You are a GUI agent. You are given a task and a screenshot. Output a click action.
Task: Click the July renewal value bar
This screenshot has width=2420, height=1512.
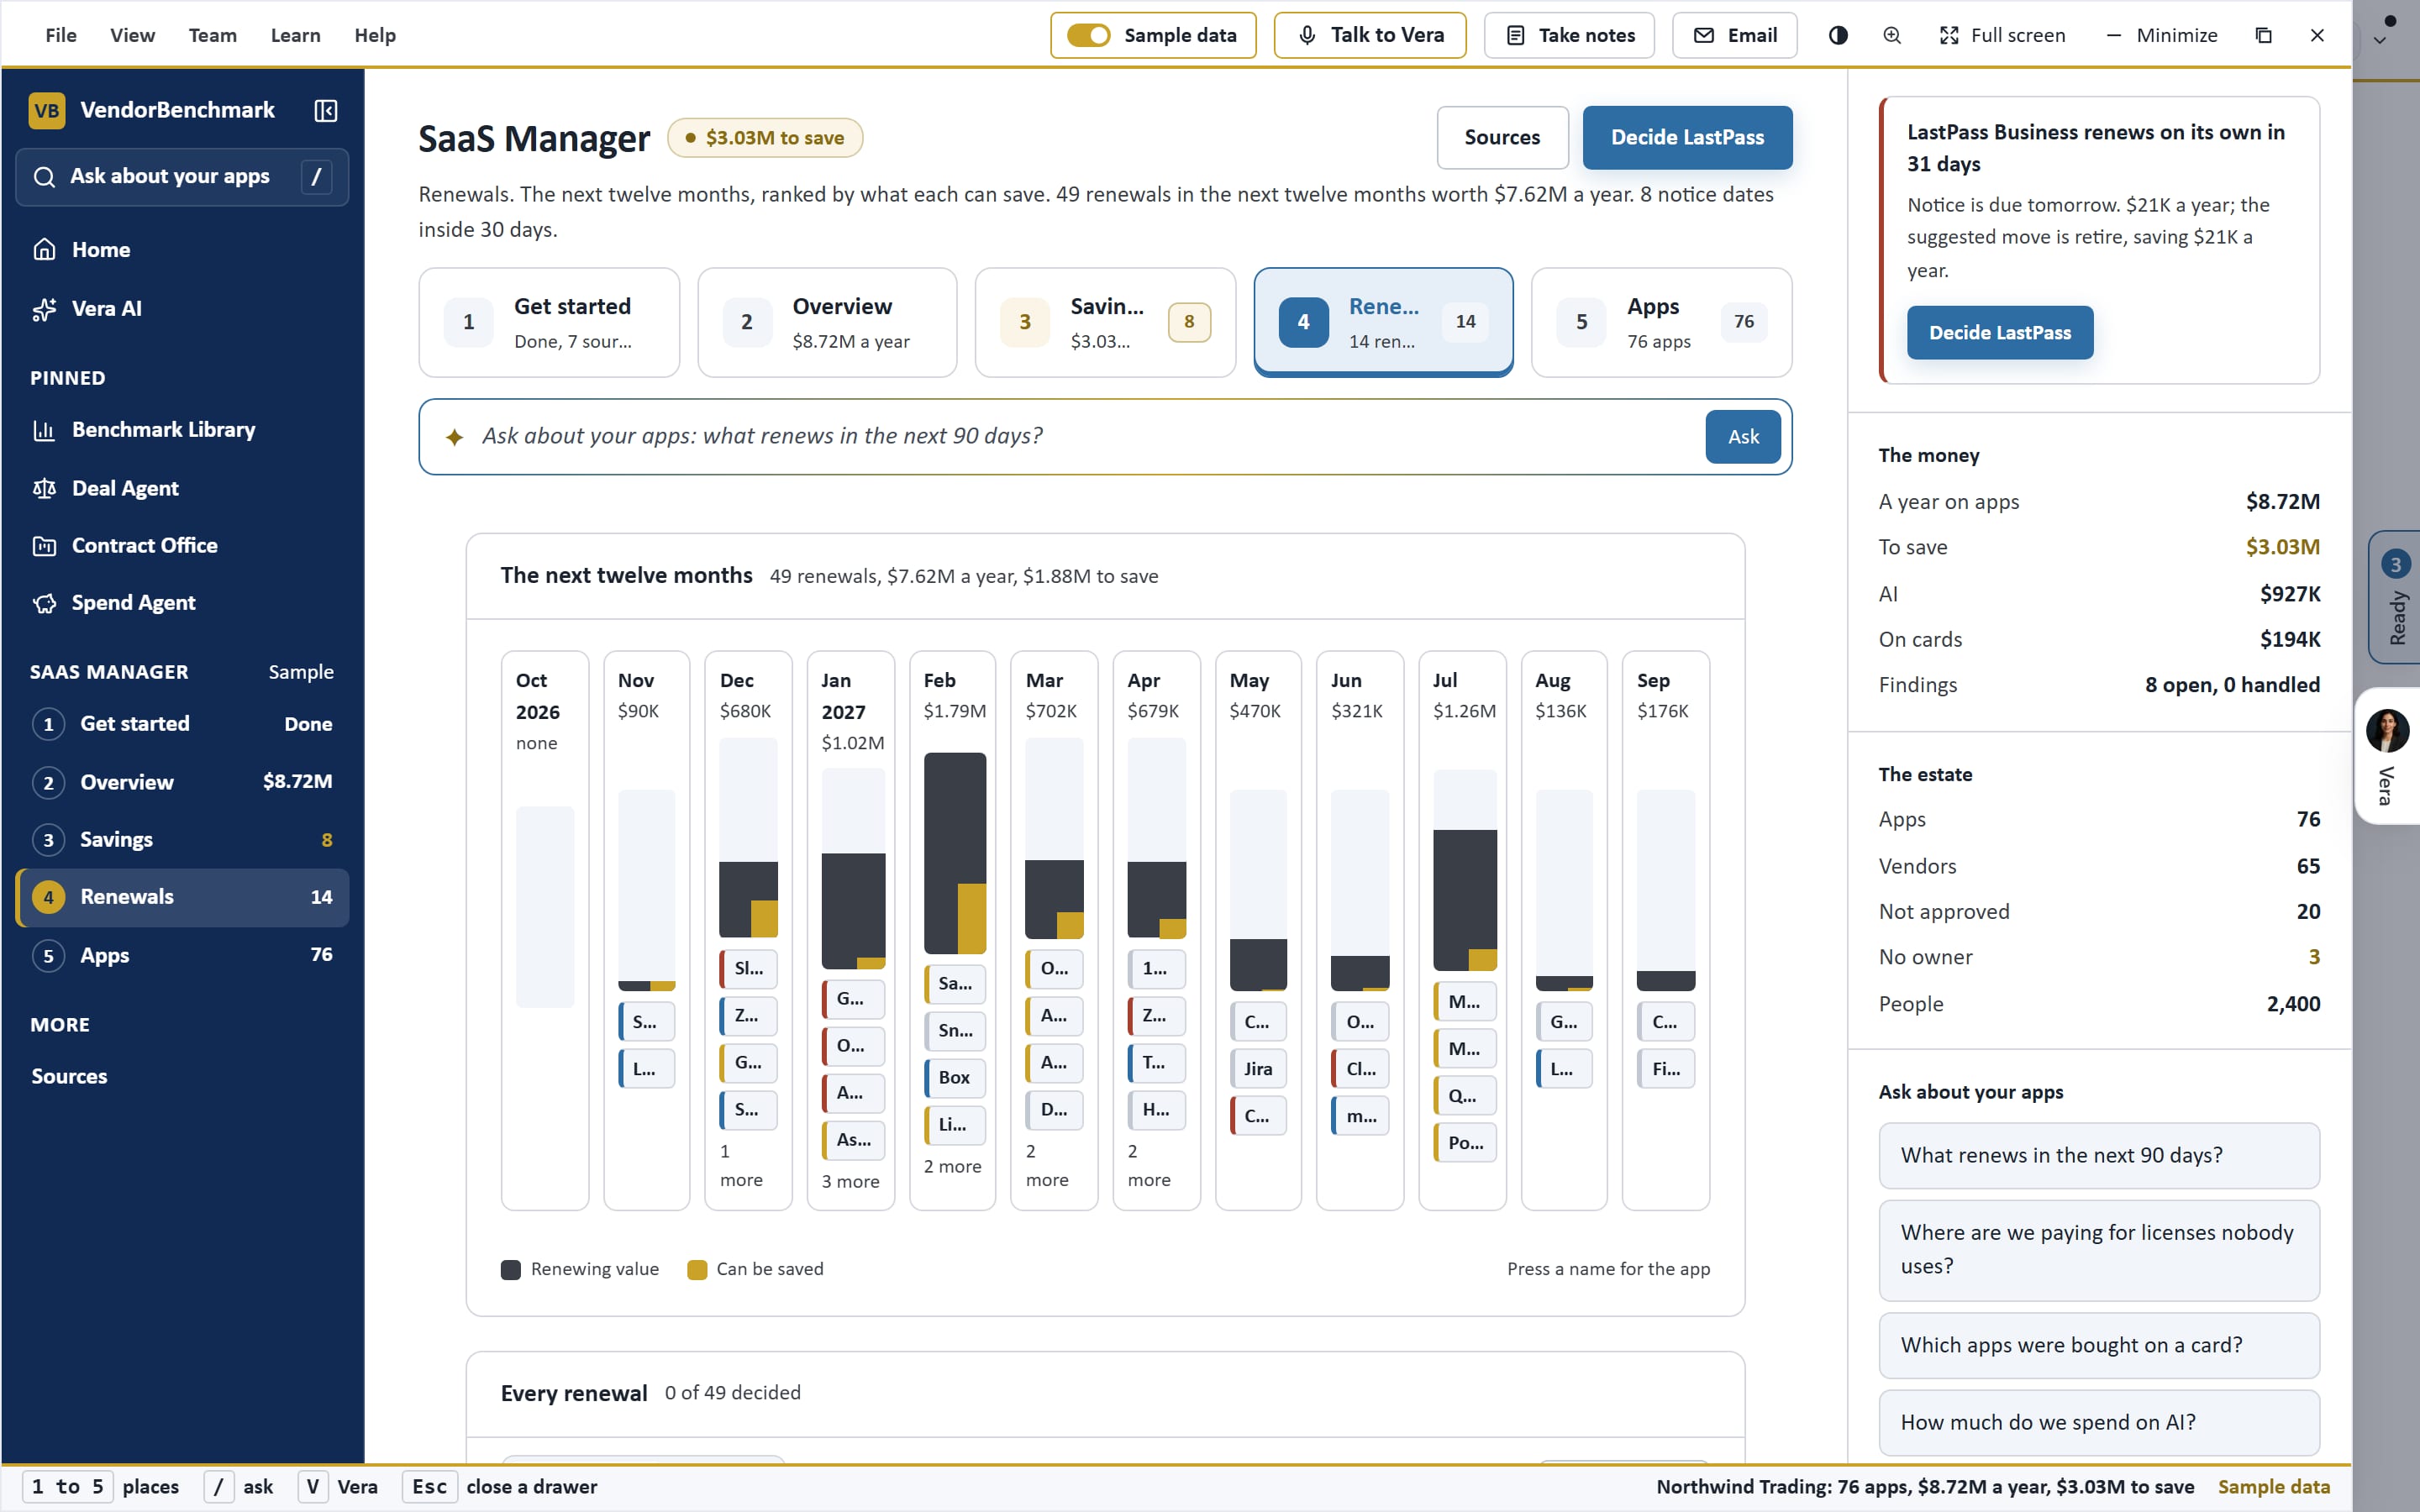pyautogui.click(x=1464, y=900)
